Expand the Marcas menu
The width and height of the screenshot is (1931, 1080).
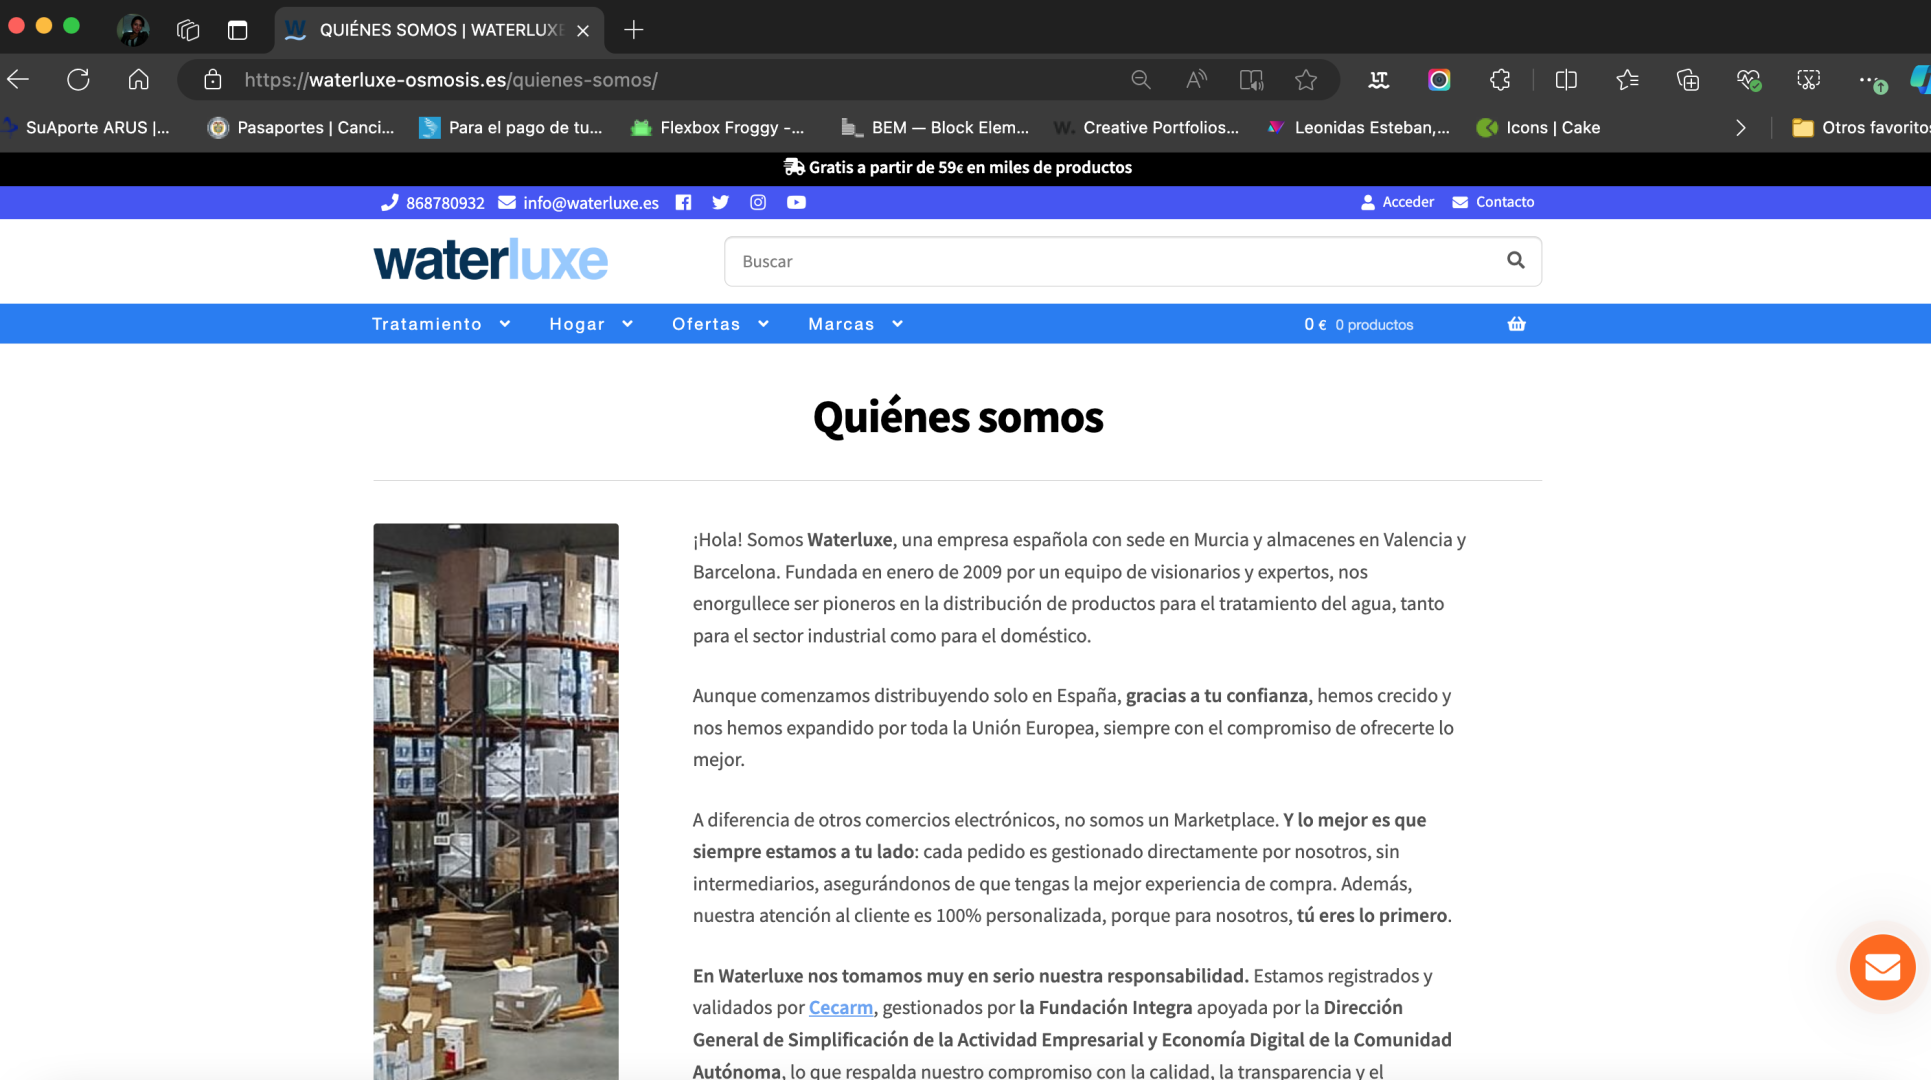pos(856,324)
